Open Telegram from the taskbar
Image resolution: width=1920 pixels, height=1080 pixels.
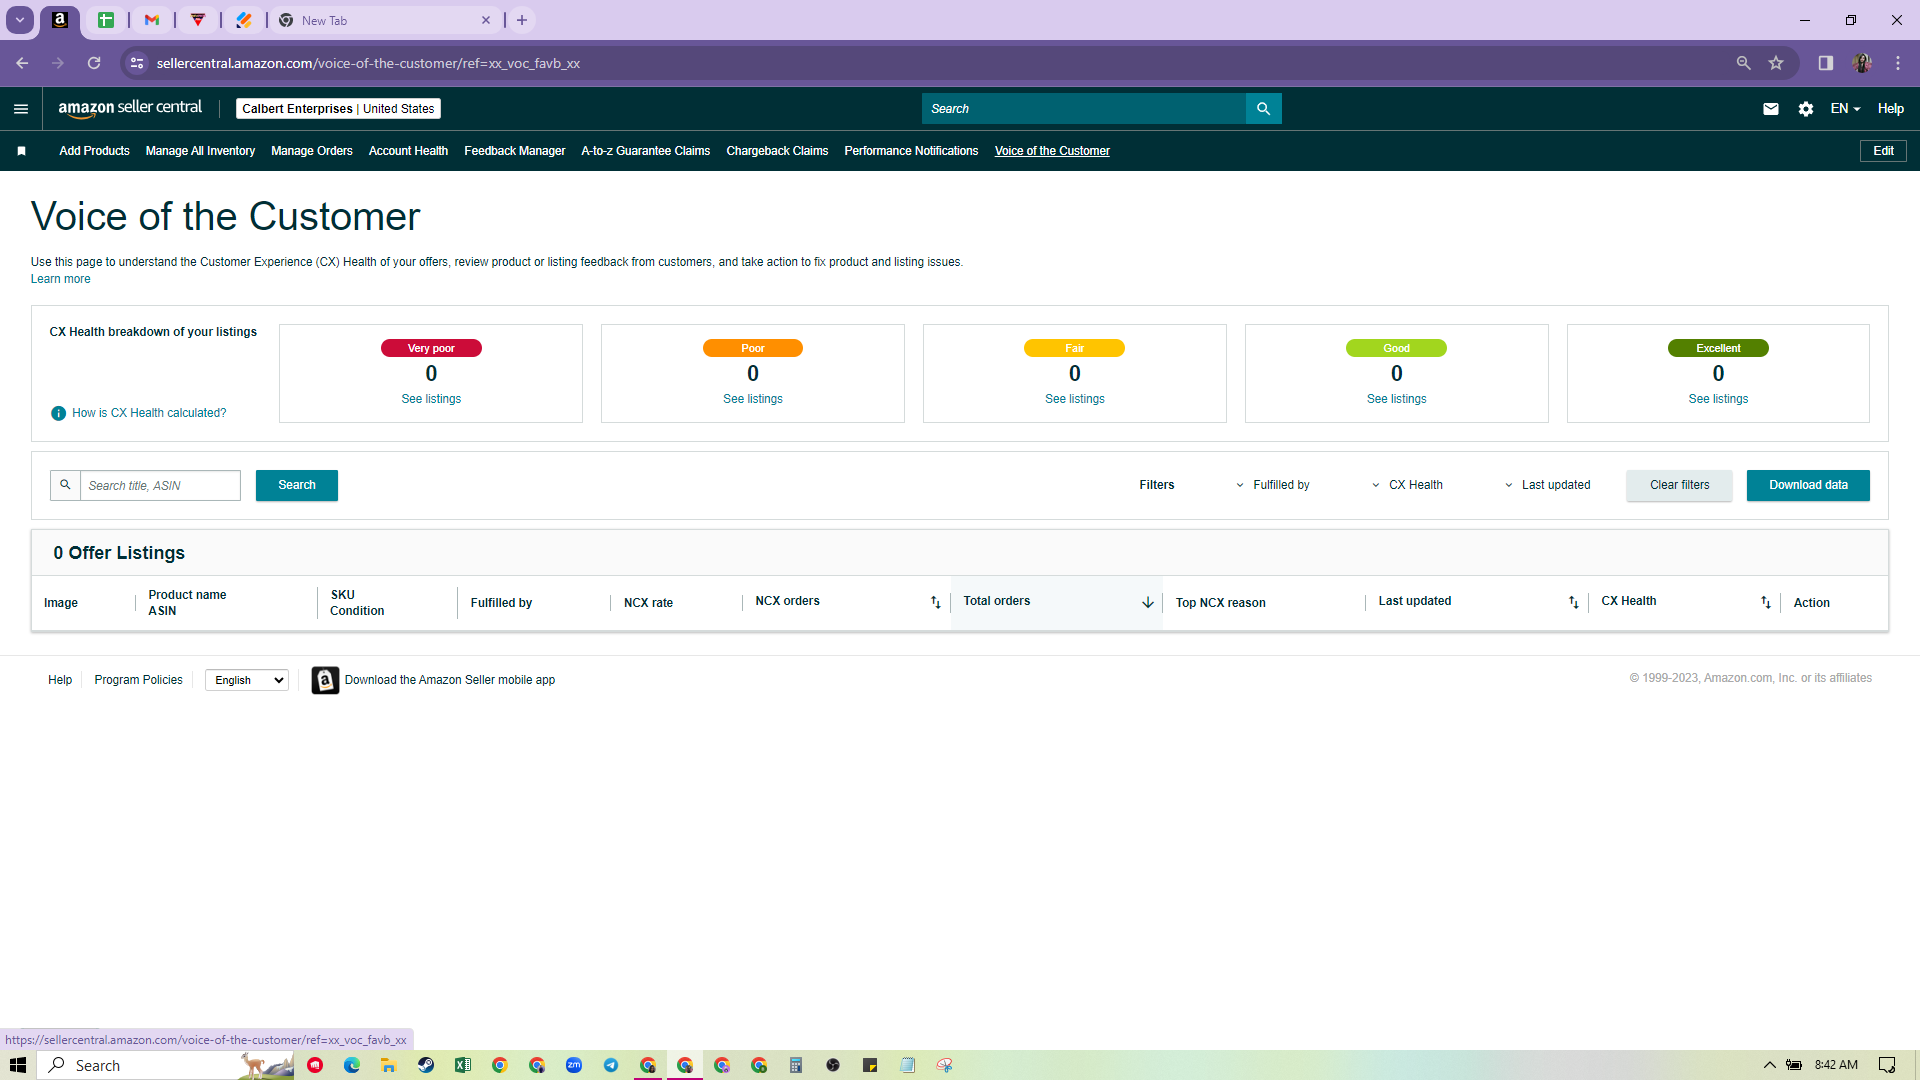(x=611, y=1065)
